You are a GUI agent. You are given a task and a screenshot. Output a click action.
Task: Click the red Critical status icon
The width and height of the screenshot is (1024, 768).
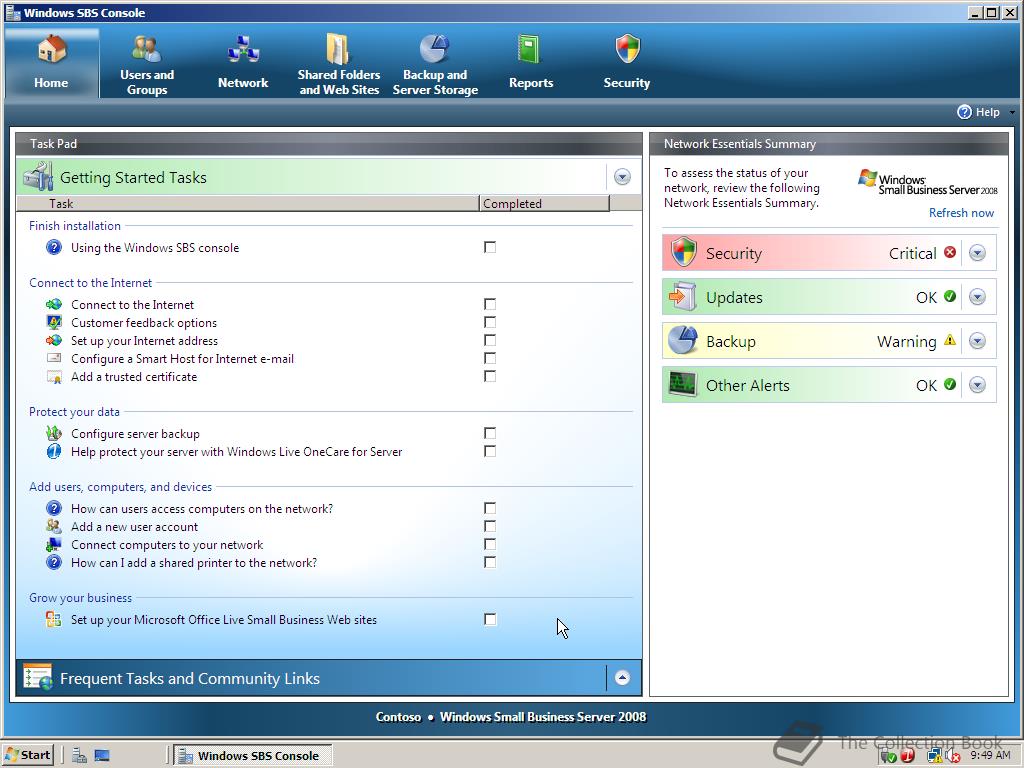pyautogui.click(x=950, y=252)
